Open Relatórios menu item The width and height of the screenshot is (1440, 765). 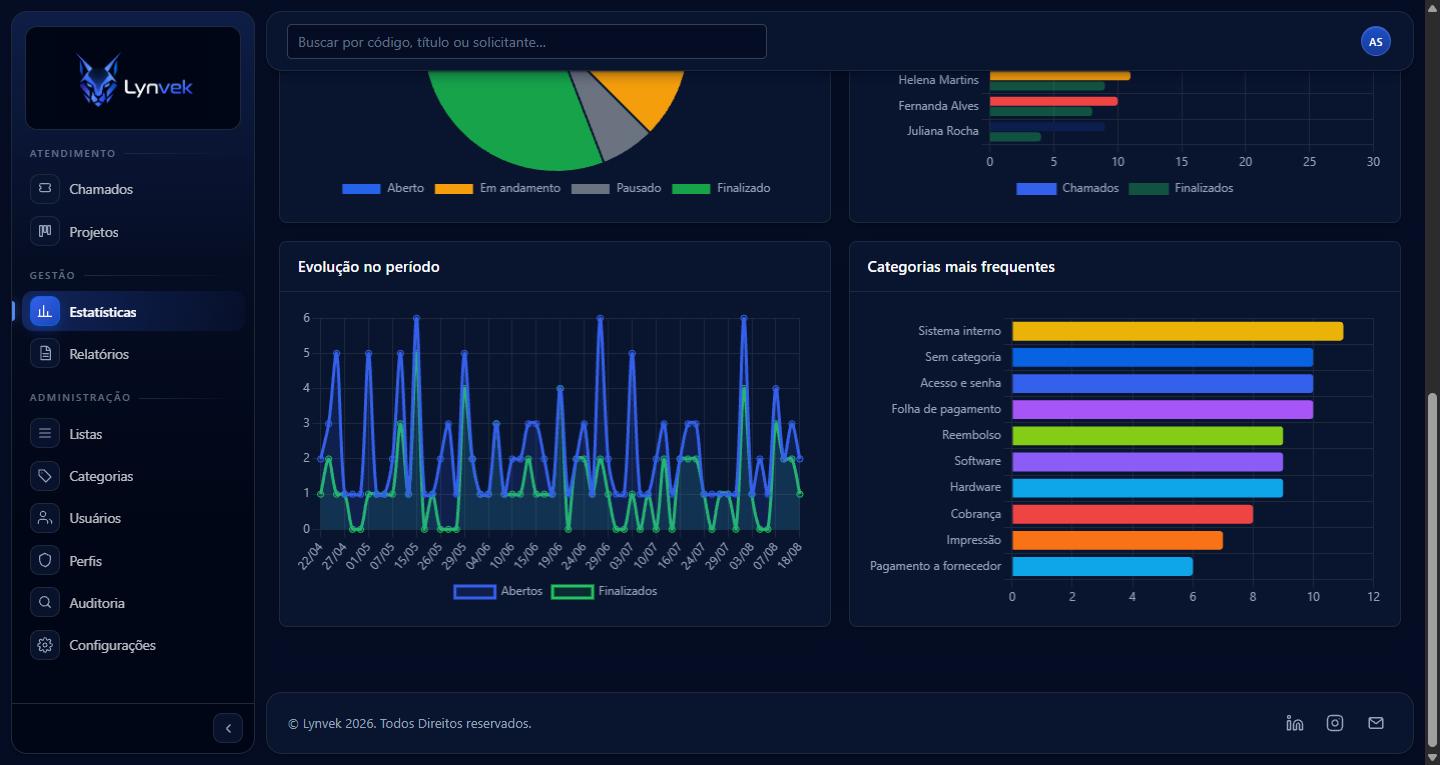(x=133, y=354)
